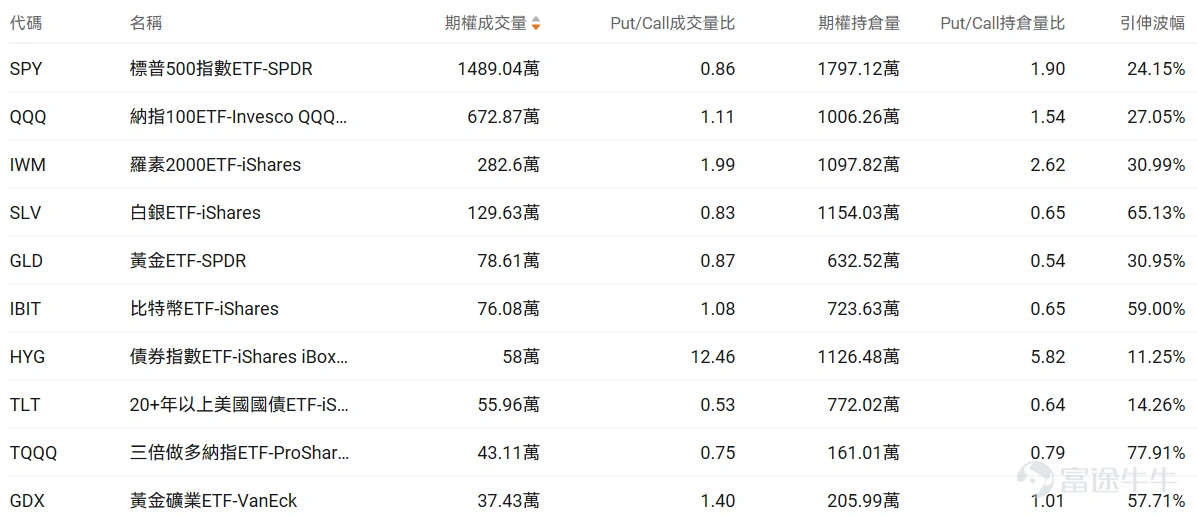Sort table by 引伸波幅 header
The image size is (1197, 516).
[1152, 24]
